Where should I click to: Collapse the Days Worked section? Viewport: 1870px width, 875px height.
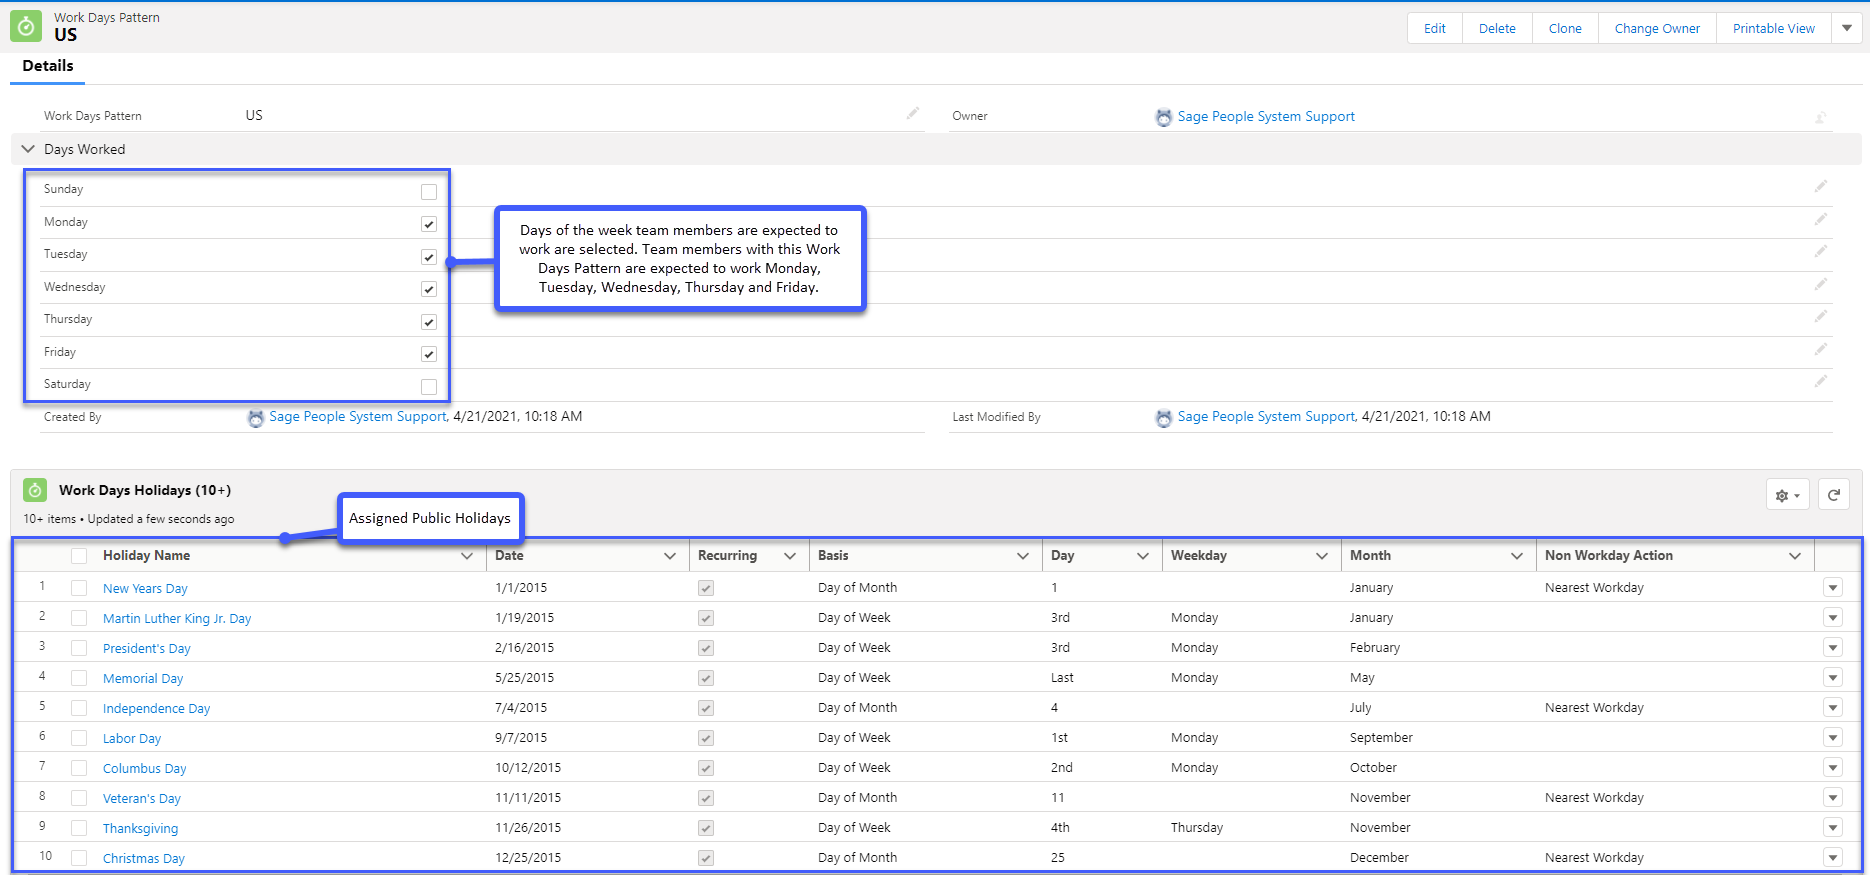(x=28, y=149)
